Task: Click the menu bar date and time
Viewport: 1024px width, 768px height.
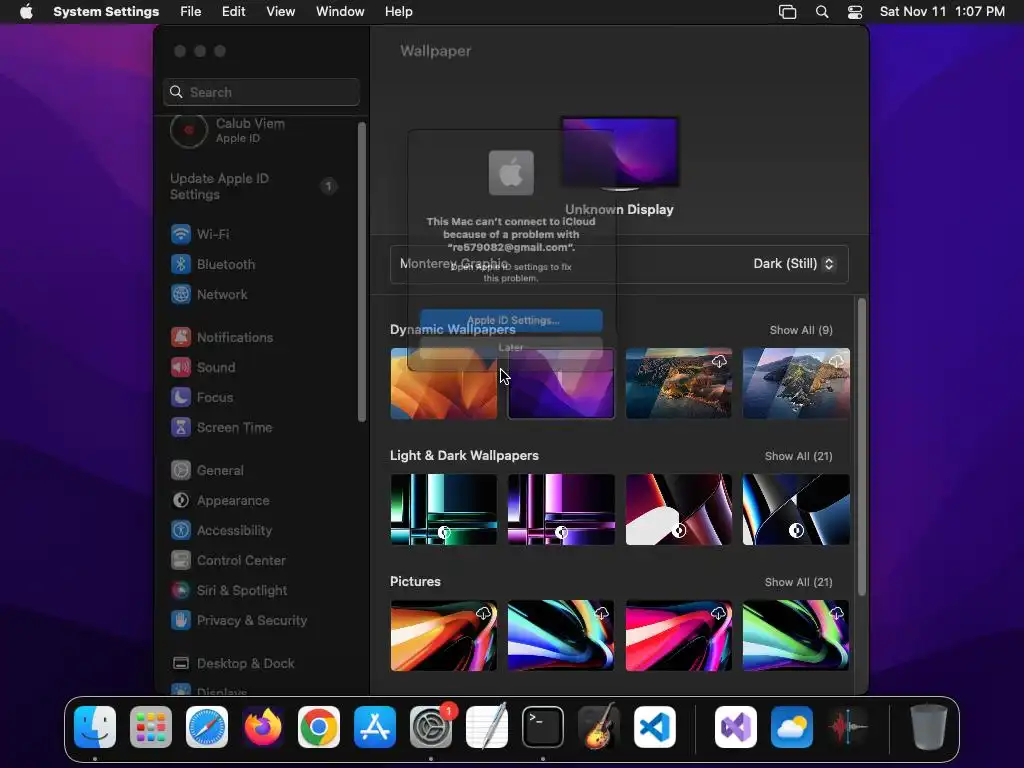Action: point(942,12)
